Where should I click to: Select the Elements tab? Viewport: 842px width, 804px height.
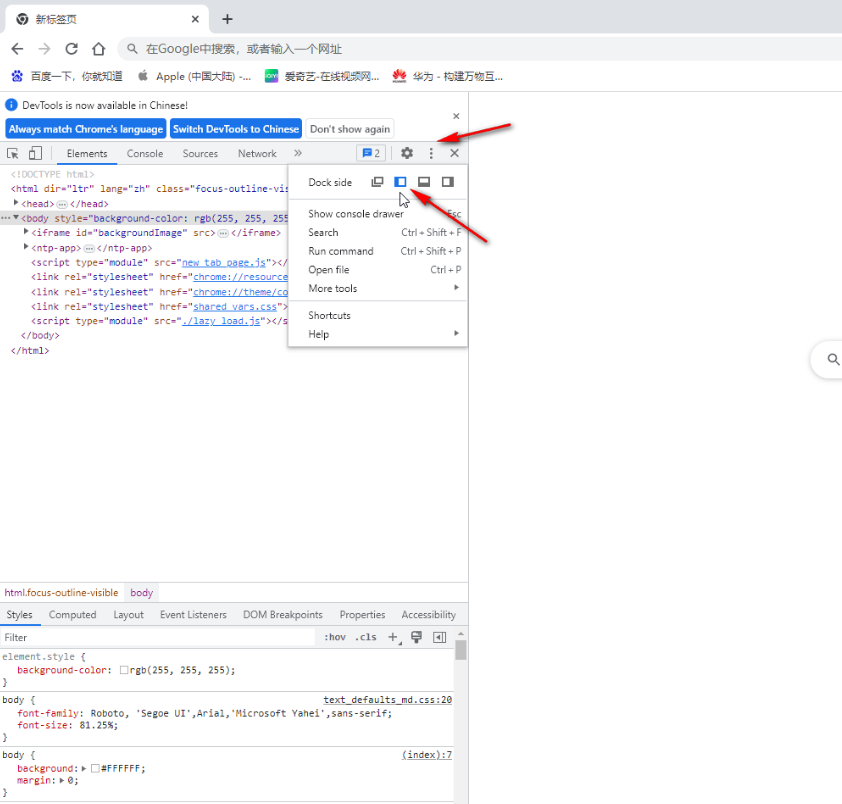87,154
